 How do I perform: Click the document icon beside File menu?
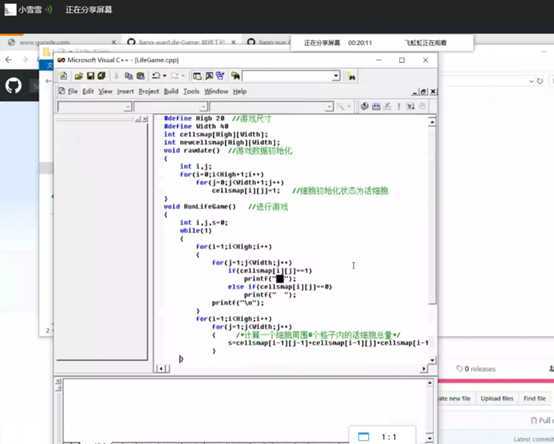coord(61,91)
